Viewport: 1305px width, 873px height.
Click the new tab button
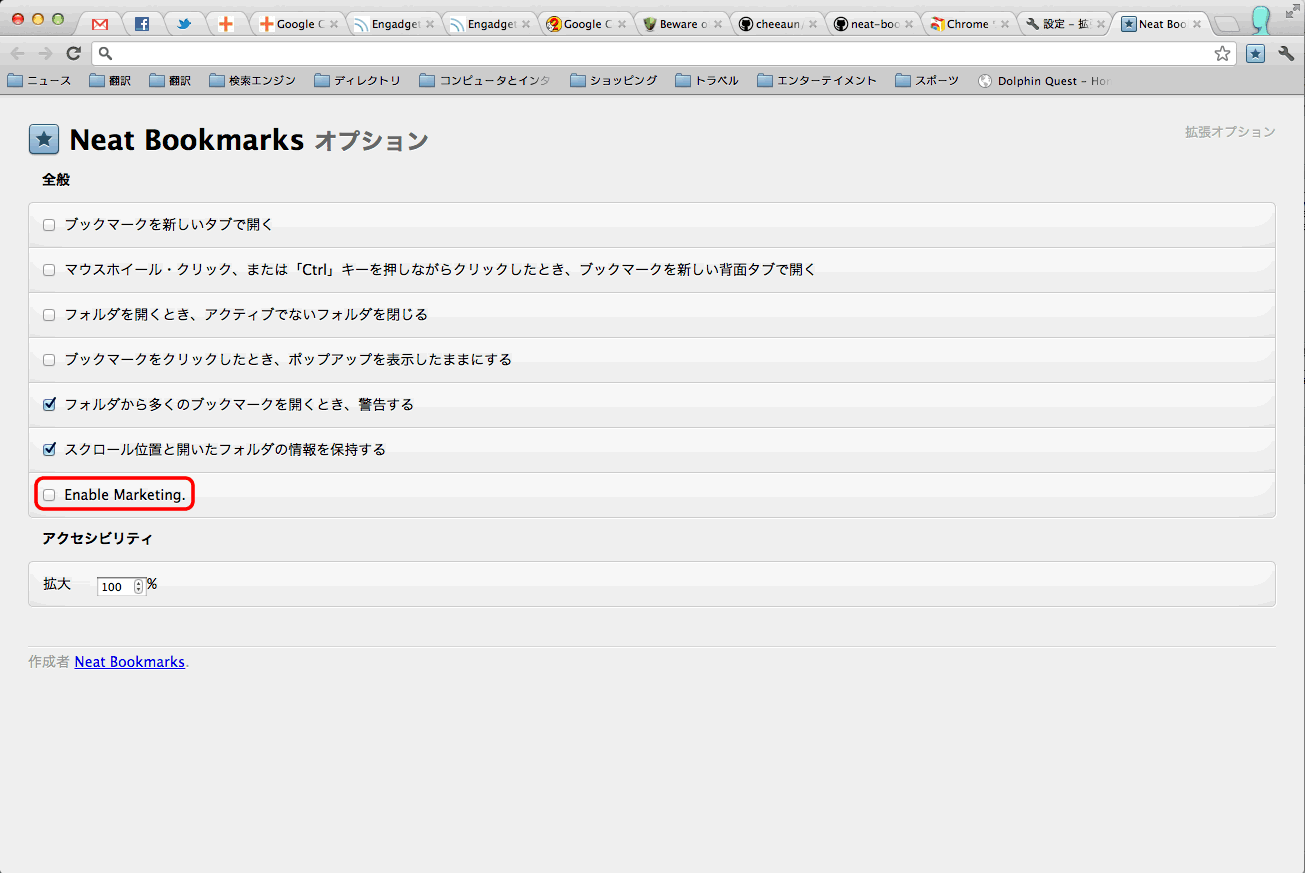point(1227,24)
